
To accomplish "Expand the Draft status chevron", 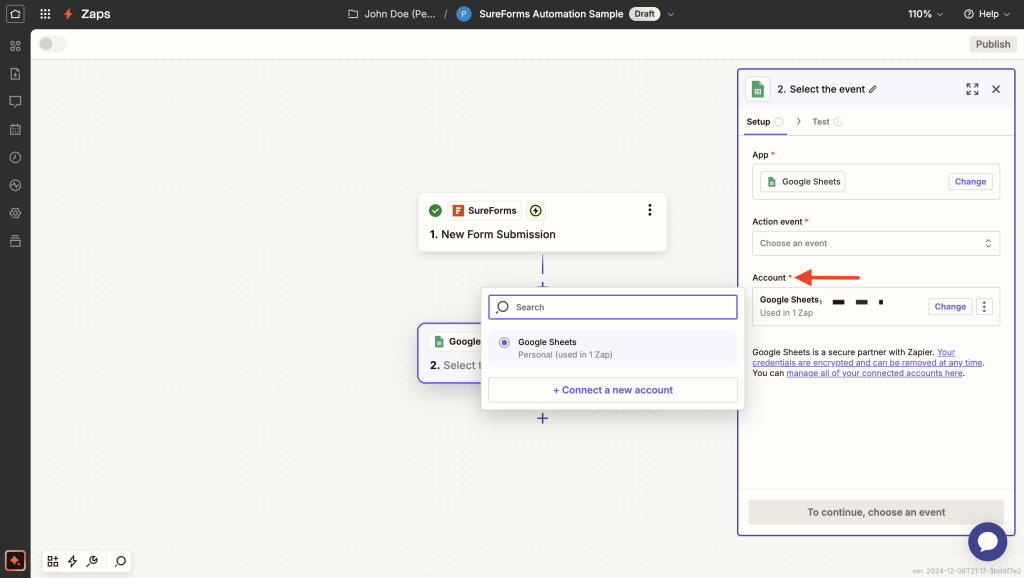I will pyautogui.click(x=669, y=13).
